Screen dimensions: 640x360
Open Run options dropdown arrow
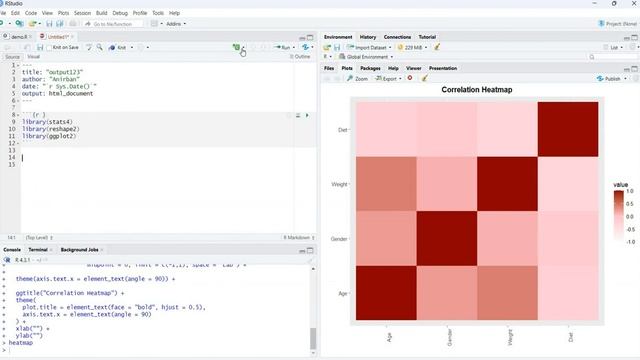click(293, 48)
